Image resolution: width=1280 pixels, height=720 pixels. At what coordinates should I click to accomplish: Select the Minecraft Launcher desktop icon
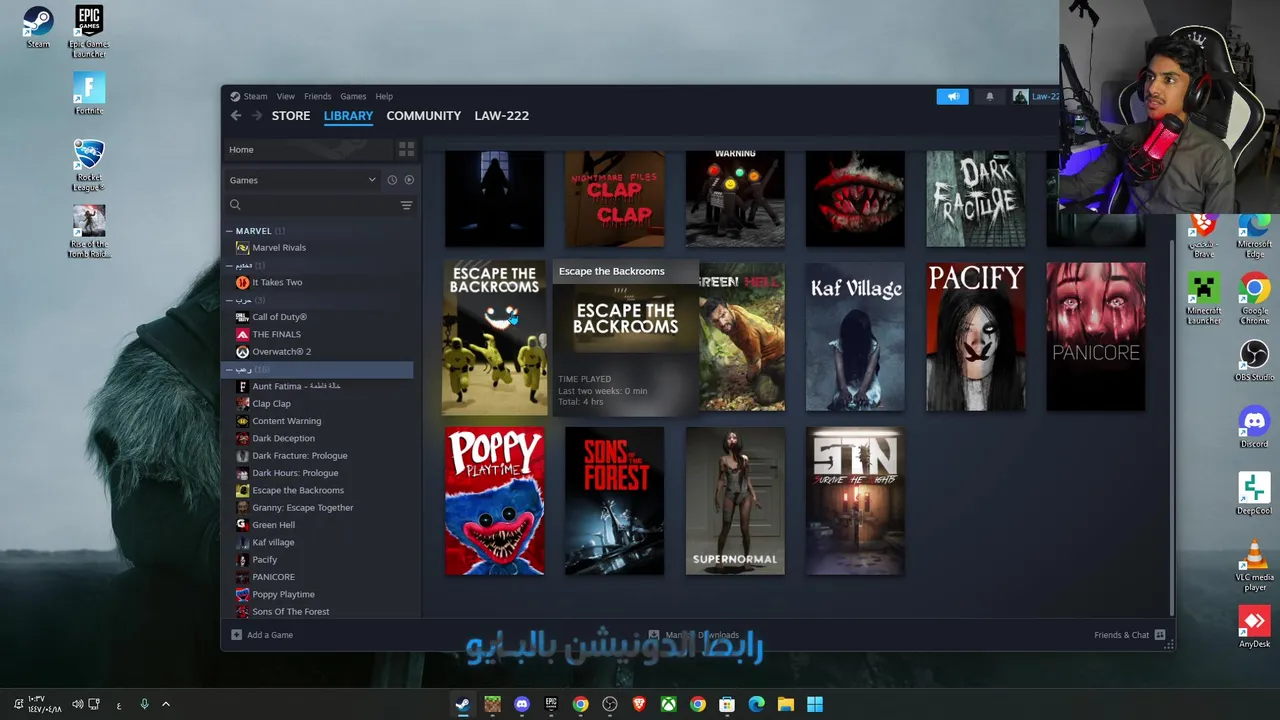(x=1204, y=299)
